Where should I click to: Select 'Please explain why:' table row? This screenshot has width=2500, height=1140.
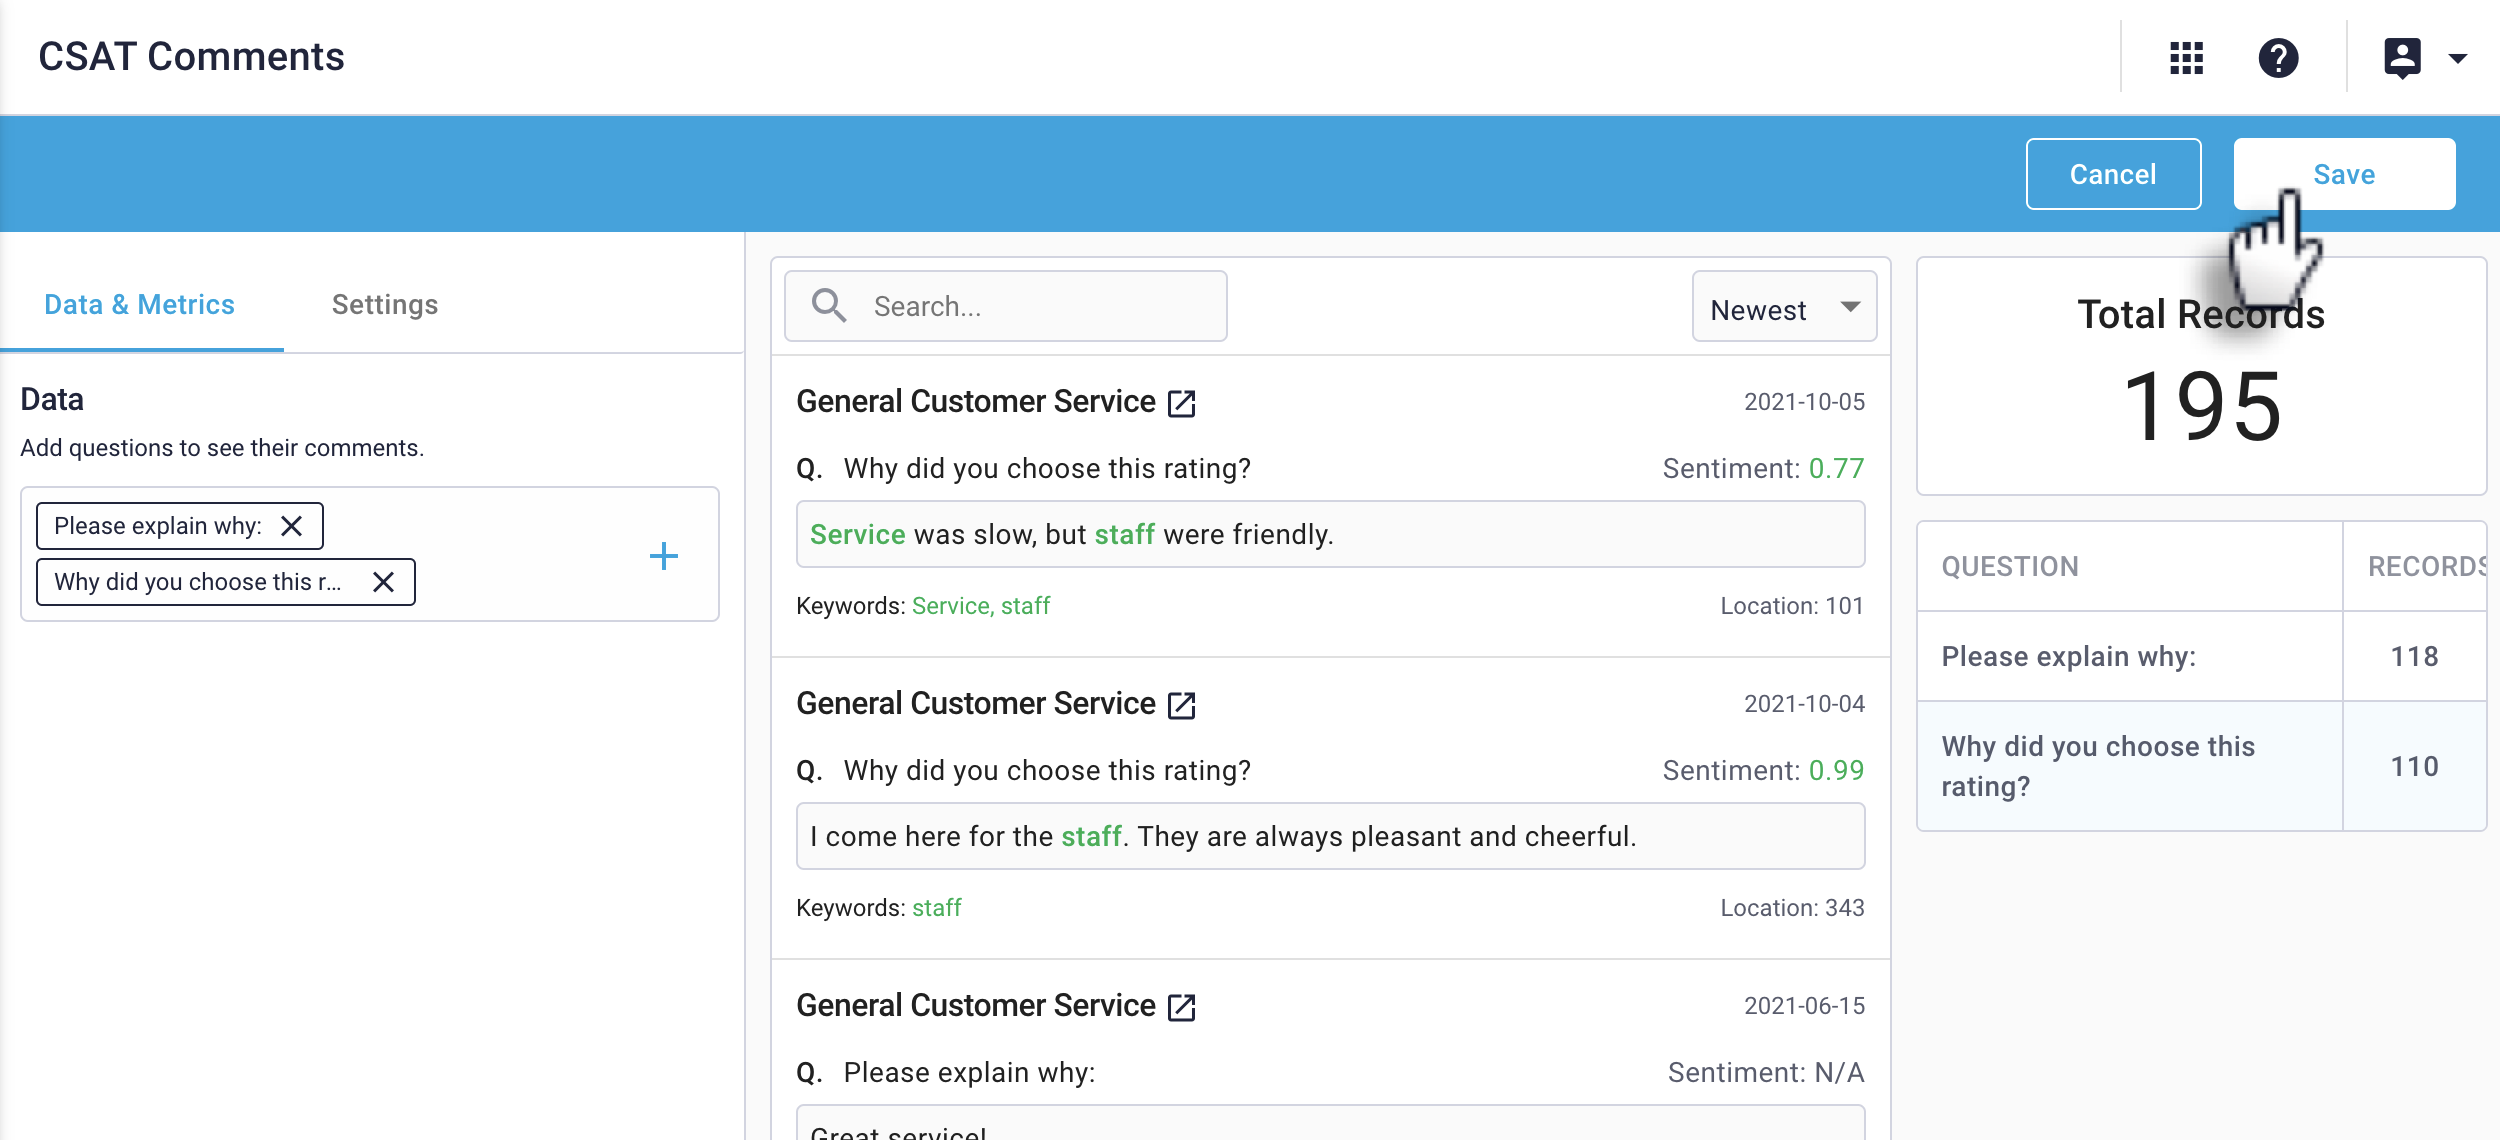[2128, 657]
